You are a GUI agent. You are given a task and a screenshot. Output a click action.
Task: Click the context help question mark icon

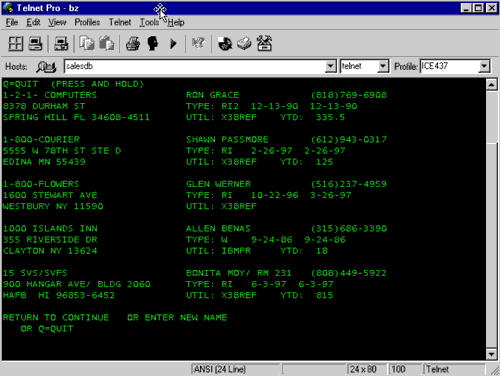(x=198, y=44)
